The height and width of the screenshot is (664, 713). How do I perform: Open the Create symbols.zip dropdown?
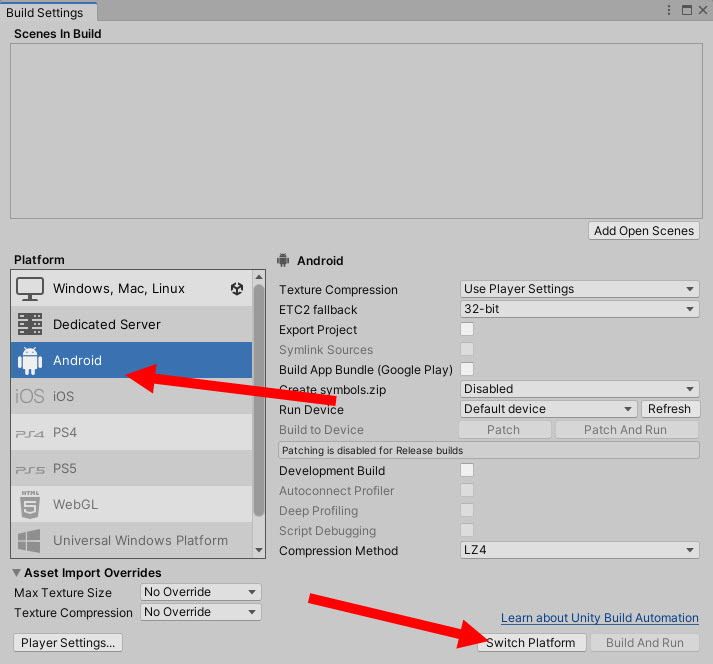click(579, 389)
